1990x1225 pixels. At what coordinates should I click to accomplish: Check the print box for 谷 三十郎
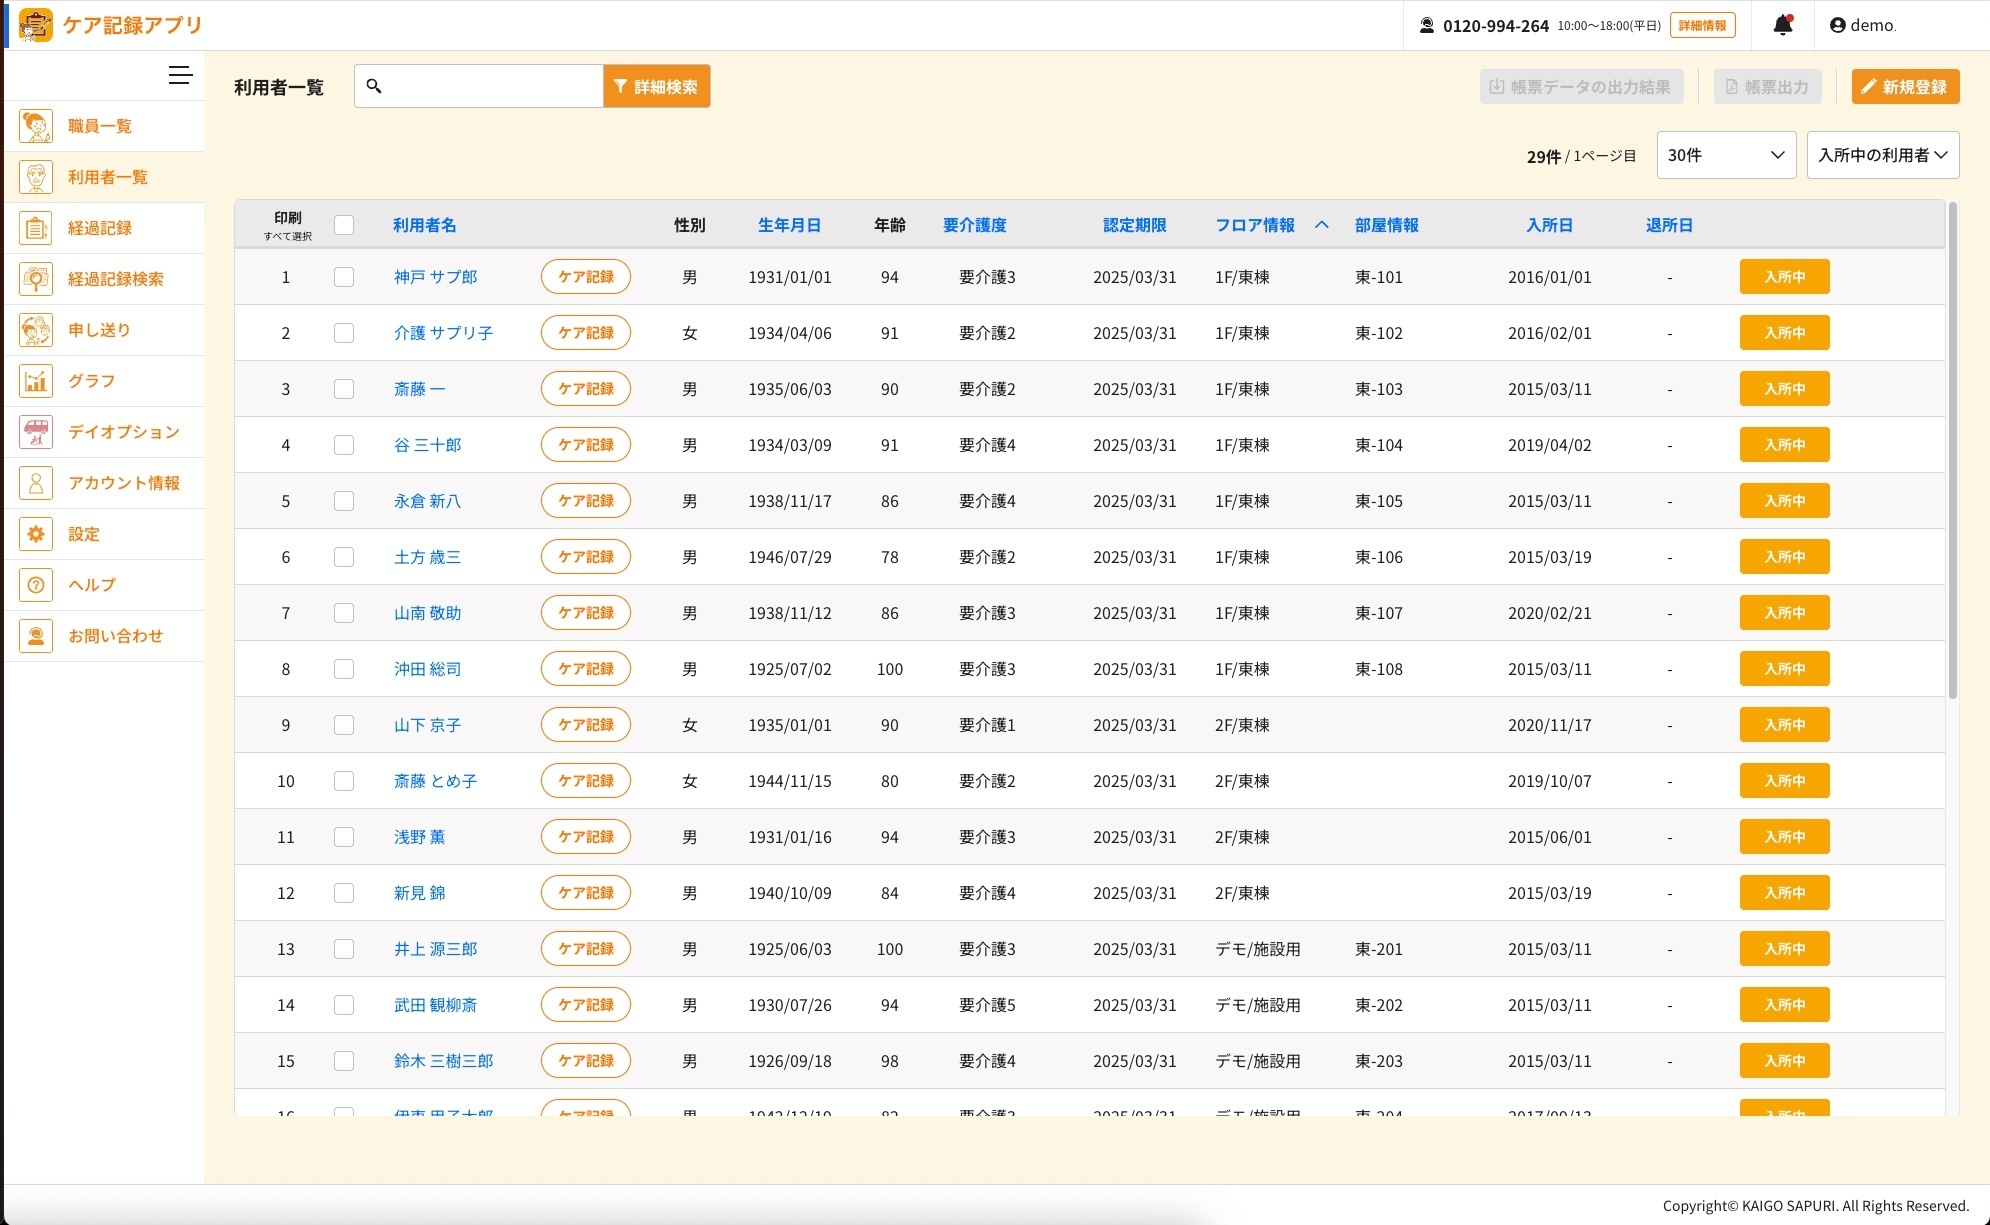pyautogui.click(x=344, y=445)
